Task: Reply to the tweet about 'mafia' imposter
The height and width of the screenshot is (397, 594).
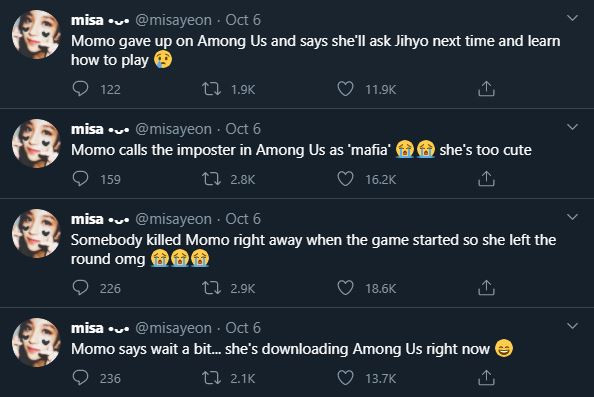Action: 80,179
